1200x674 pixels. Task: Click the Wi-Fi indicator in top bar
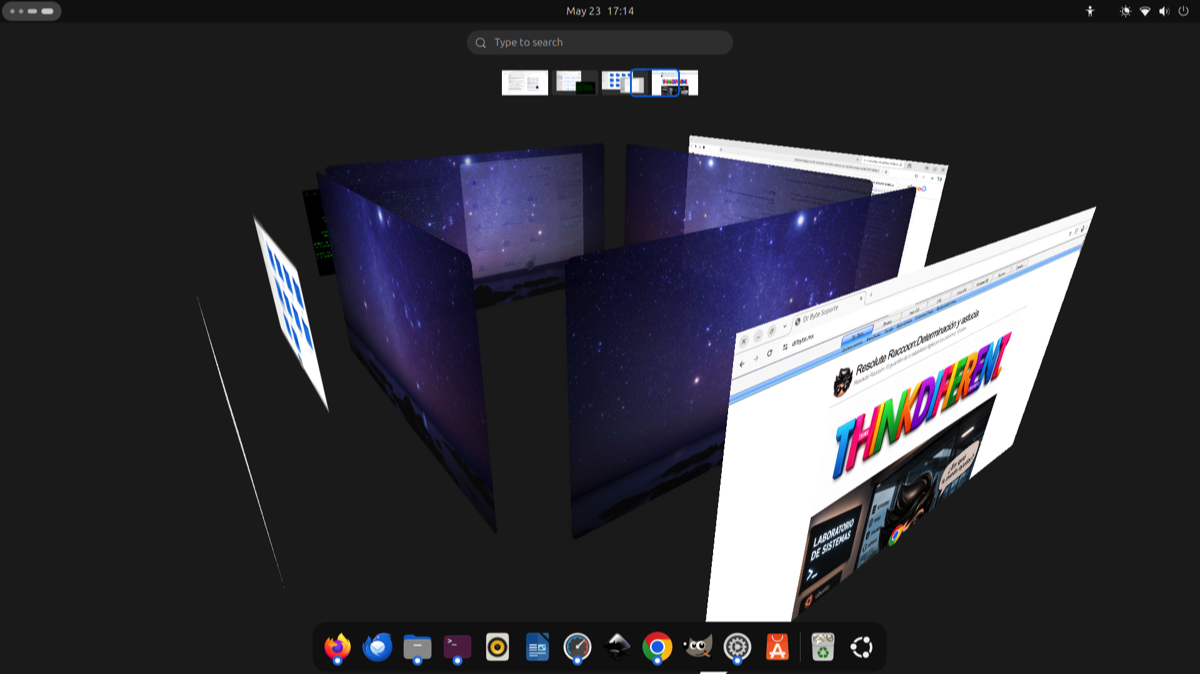coord(1145,11)
